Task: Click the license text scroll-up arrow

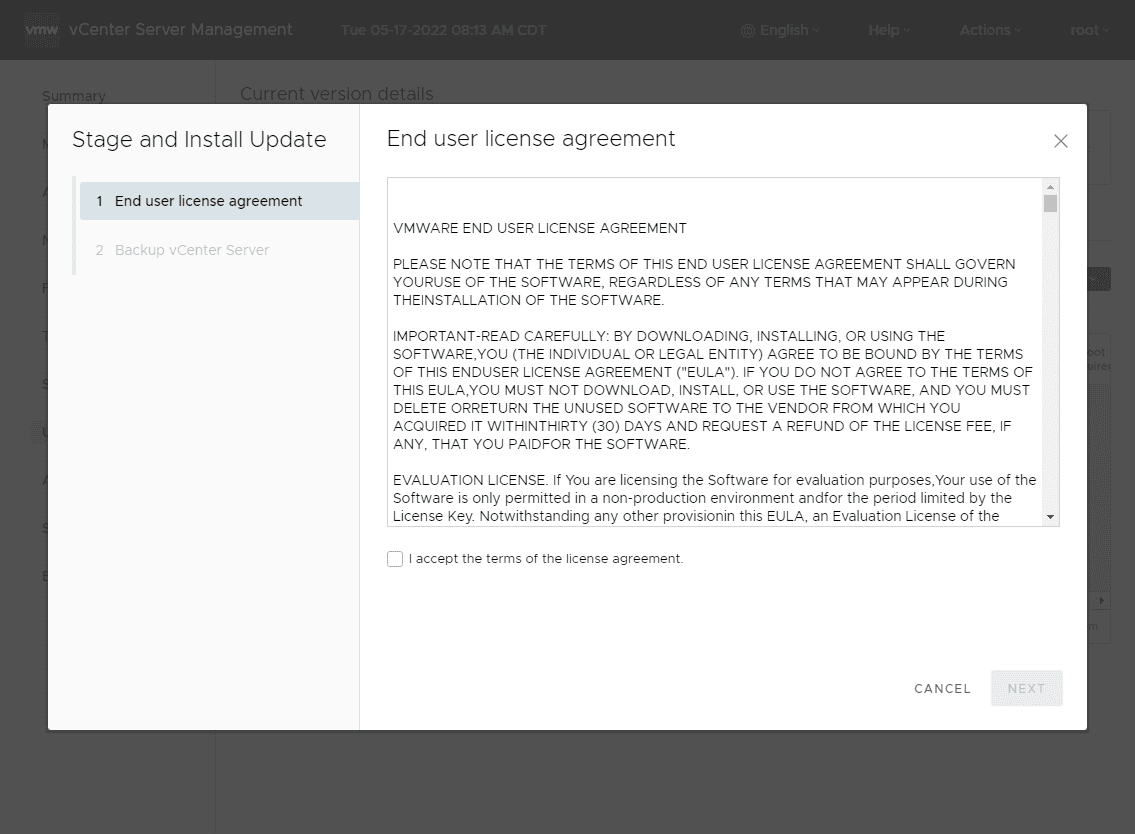Action: 1050,187
